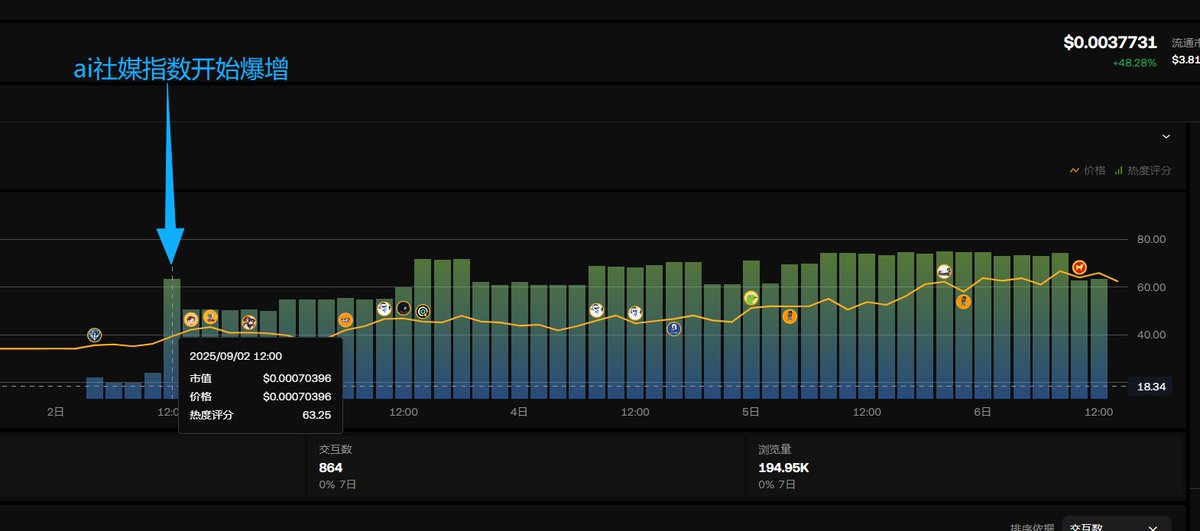The width and height of the screenshot is (1200, 531).
Task: Click the 5日 date label
Action: pos(751,411)
